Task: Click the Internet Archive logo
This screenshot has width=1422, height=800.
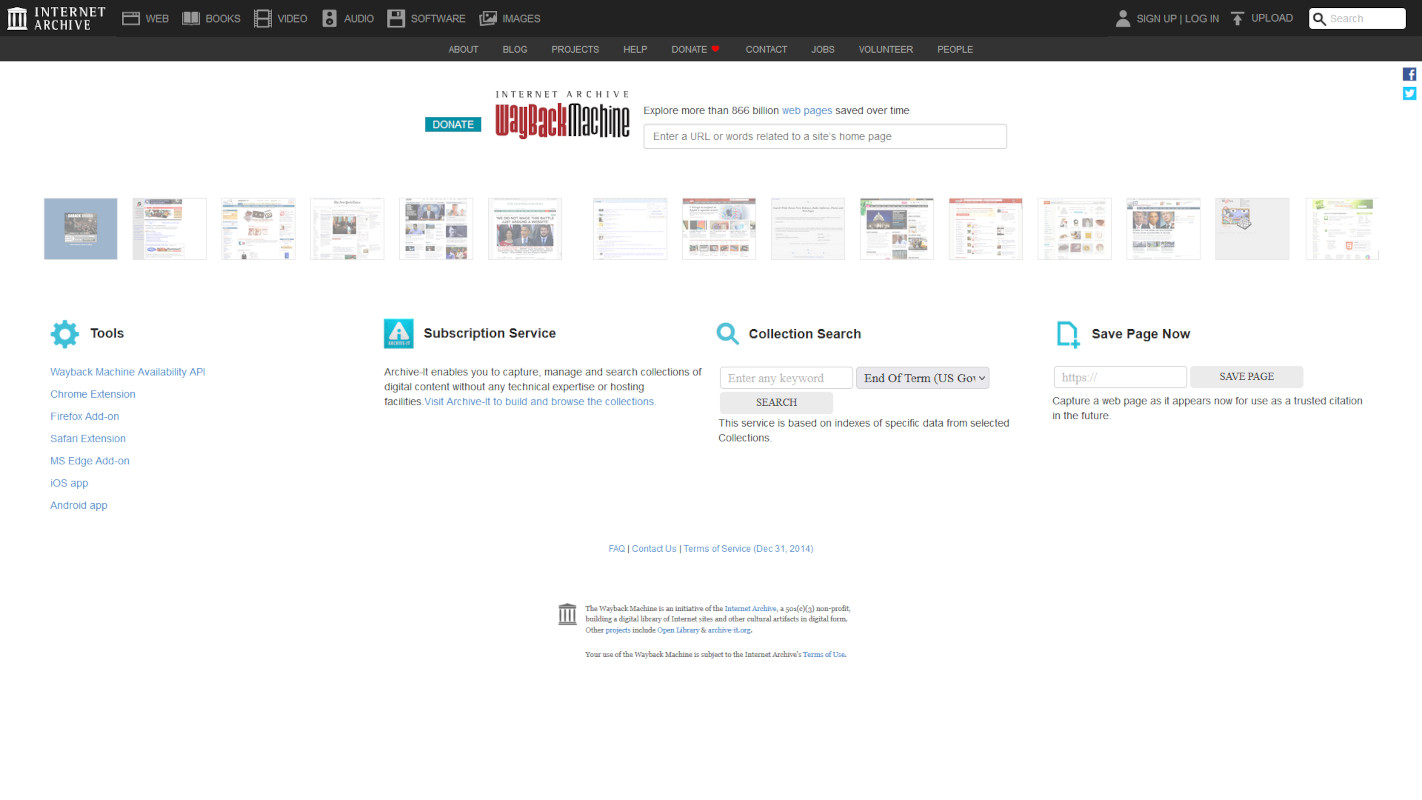Action: pyautogui.click(x=56, y=18)
